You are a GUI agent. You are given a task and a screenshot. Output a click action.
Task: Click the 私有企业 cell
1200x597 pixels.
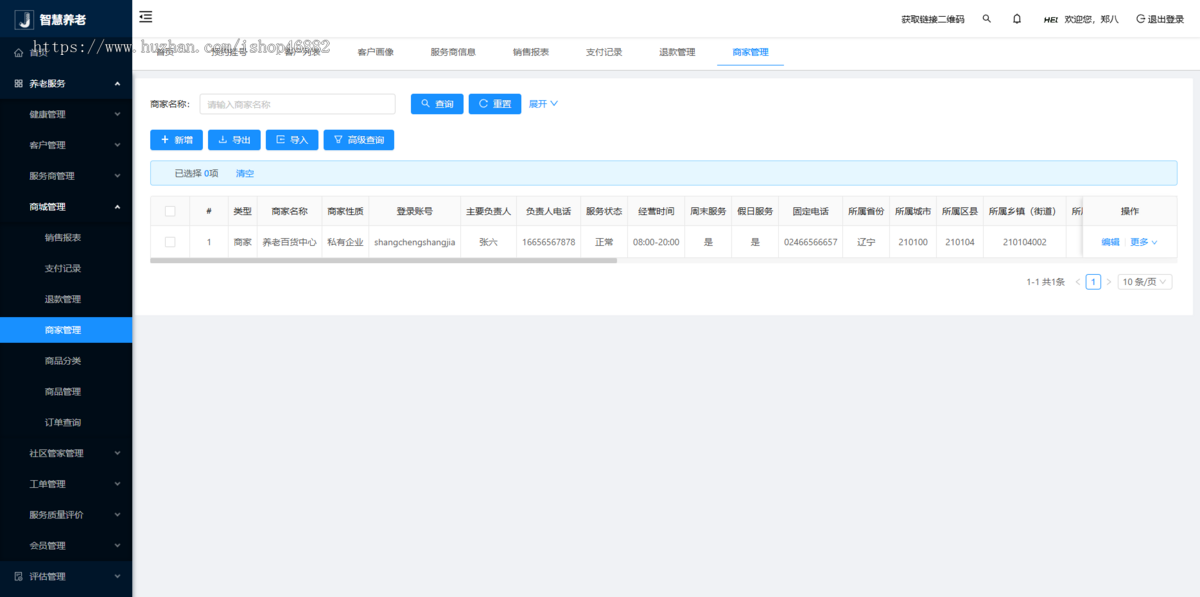[345, 242]
